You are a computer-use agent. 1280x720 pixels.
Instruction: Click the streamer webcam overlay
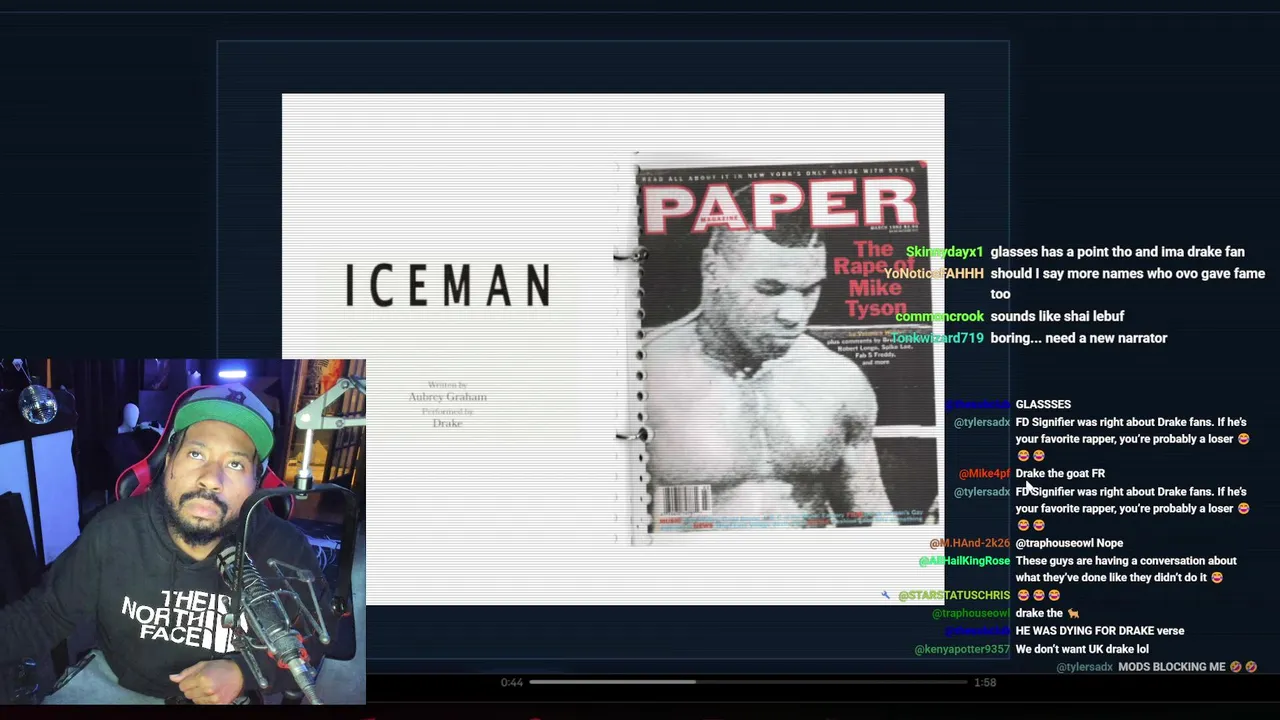(183, 532)
